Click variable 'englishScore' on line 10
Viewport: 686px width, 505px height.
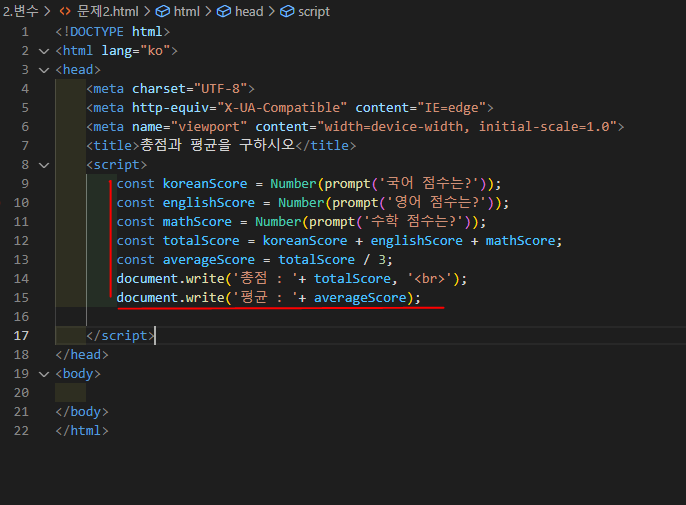209,203
